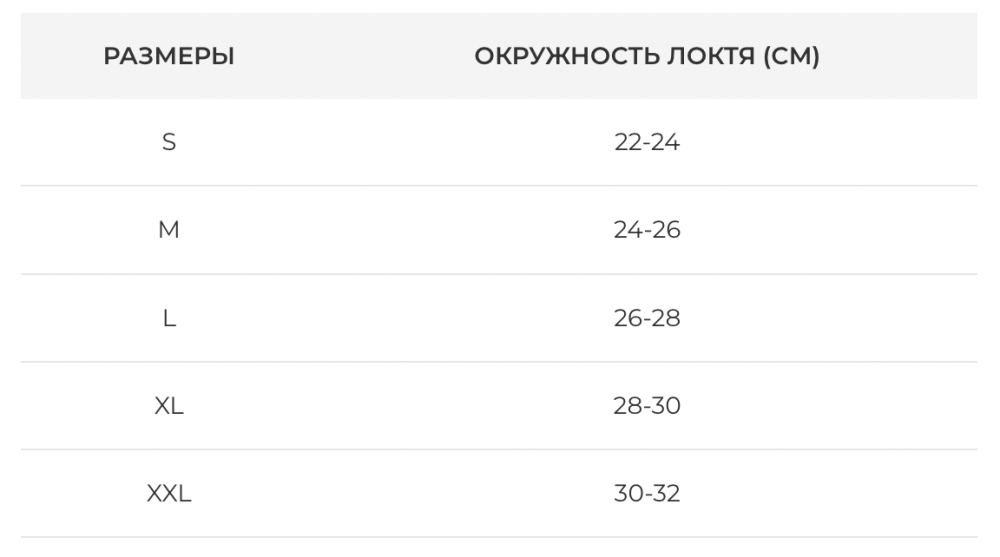Viewport: 1000px width, 557px height.
Task: Pick the size label matching 22-24 cm
Action: click(169, 143)
